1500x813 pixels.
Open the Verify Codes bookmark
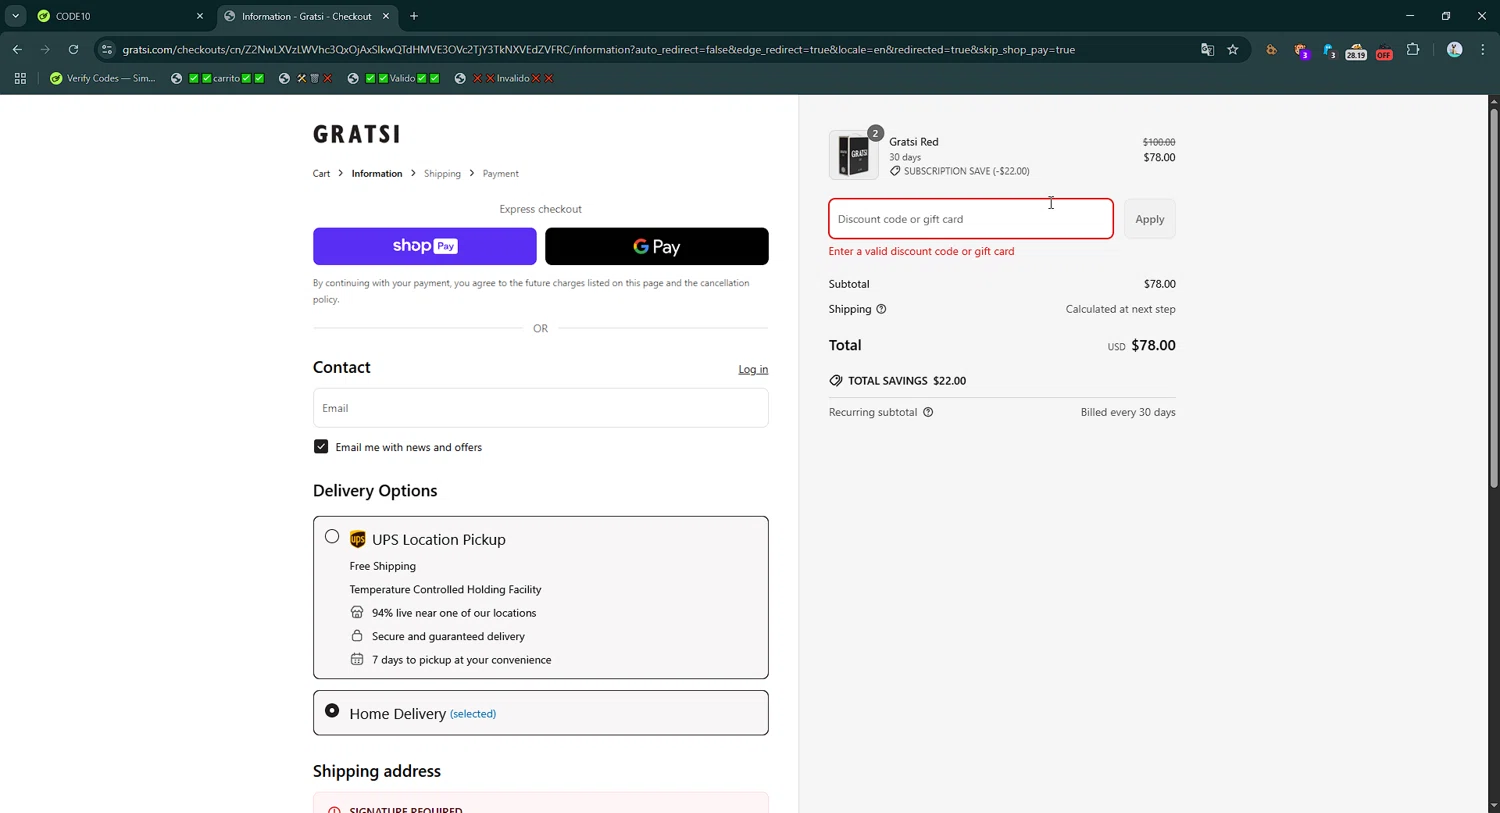102,78
